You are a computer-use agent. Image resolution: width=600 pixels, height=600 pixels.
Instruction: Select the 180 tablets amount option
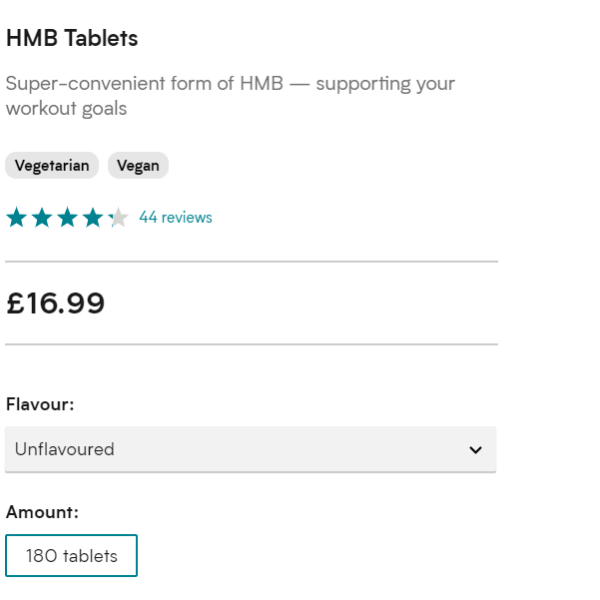[71, 556]
